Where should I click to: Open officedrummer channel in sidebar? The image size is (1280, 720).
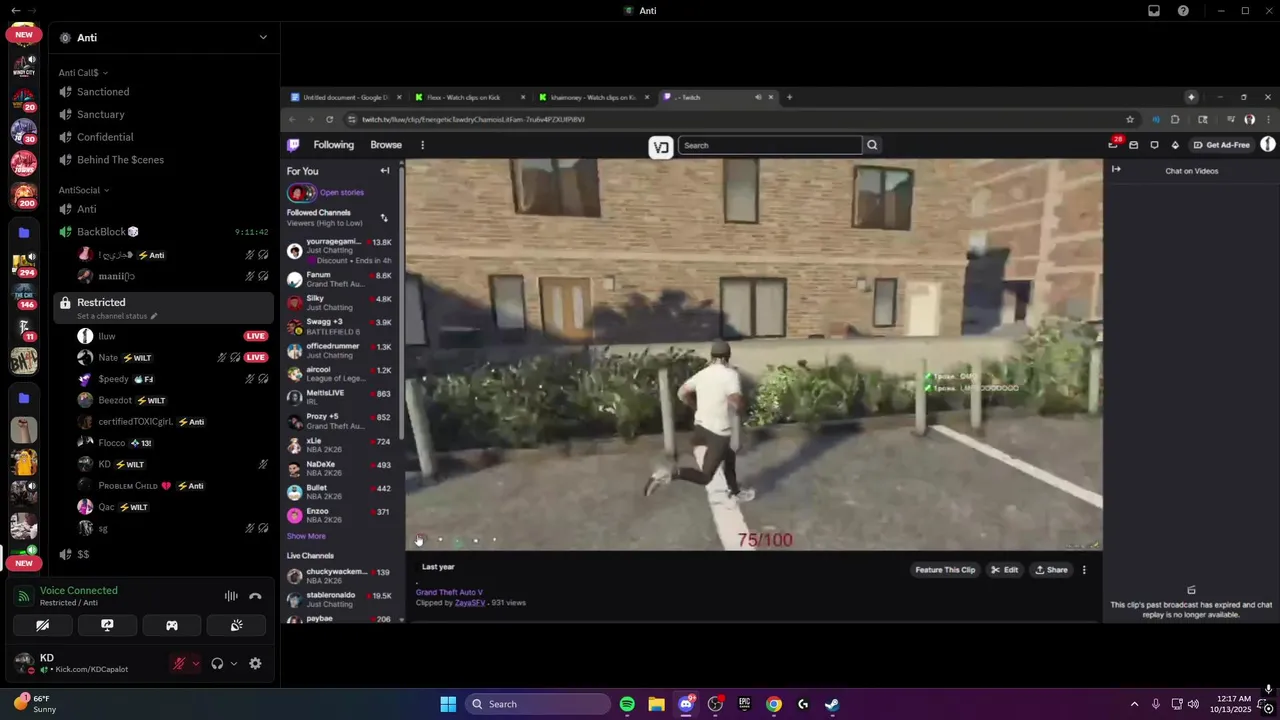[341, 350]
